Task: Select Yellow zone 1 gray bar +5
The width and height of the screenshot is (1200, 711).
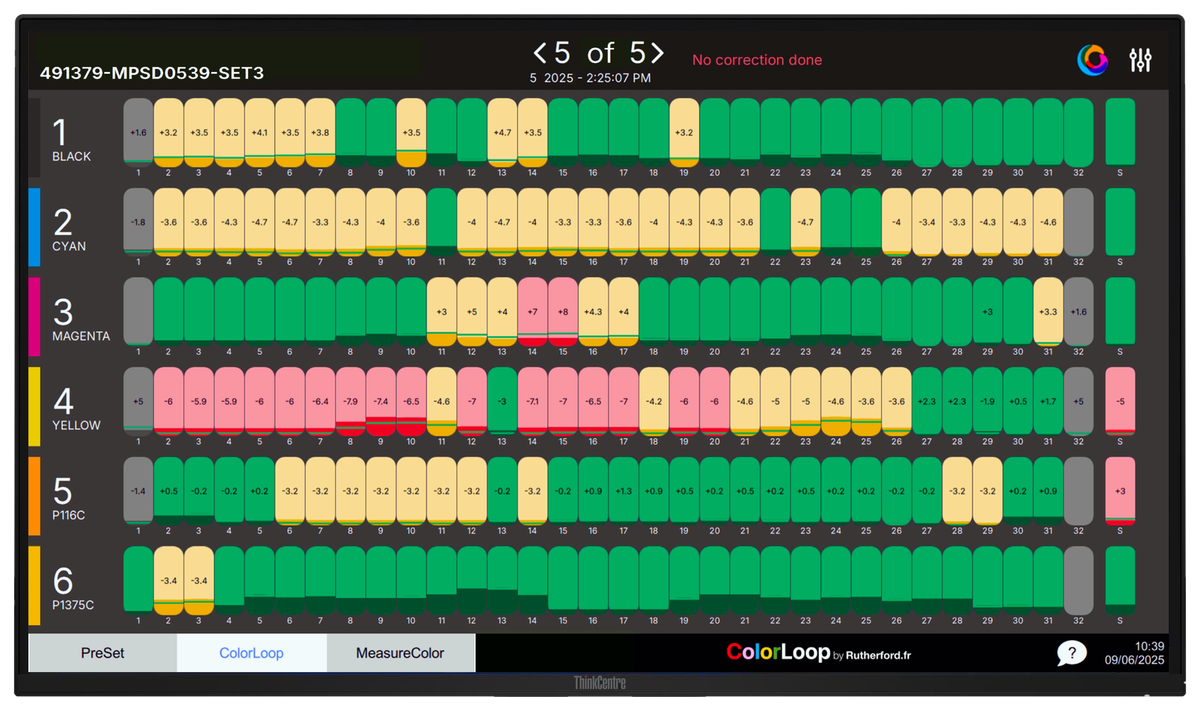Action: pyautogui.click(x=138, y=401)
